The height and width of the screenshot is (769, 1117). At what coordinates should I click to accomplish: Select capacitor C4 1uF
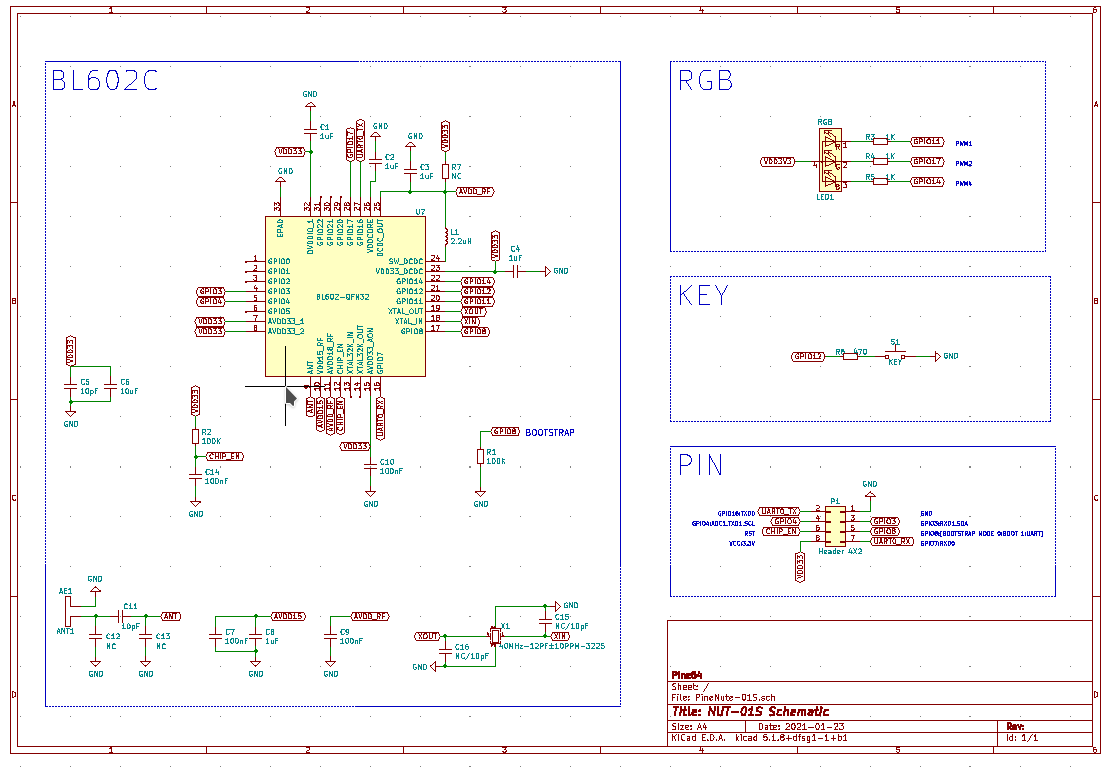point(515,272)
